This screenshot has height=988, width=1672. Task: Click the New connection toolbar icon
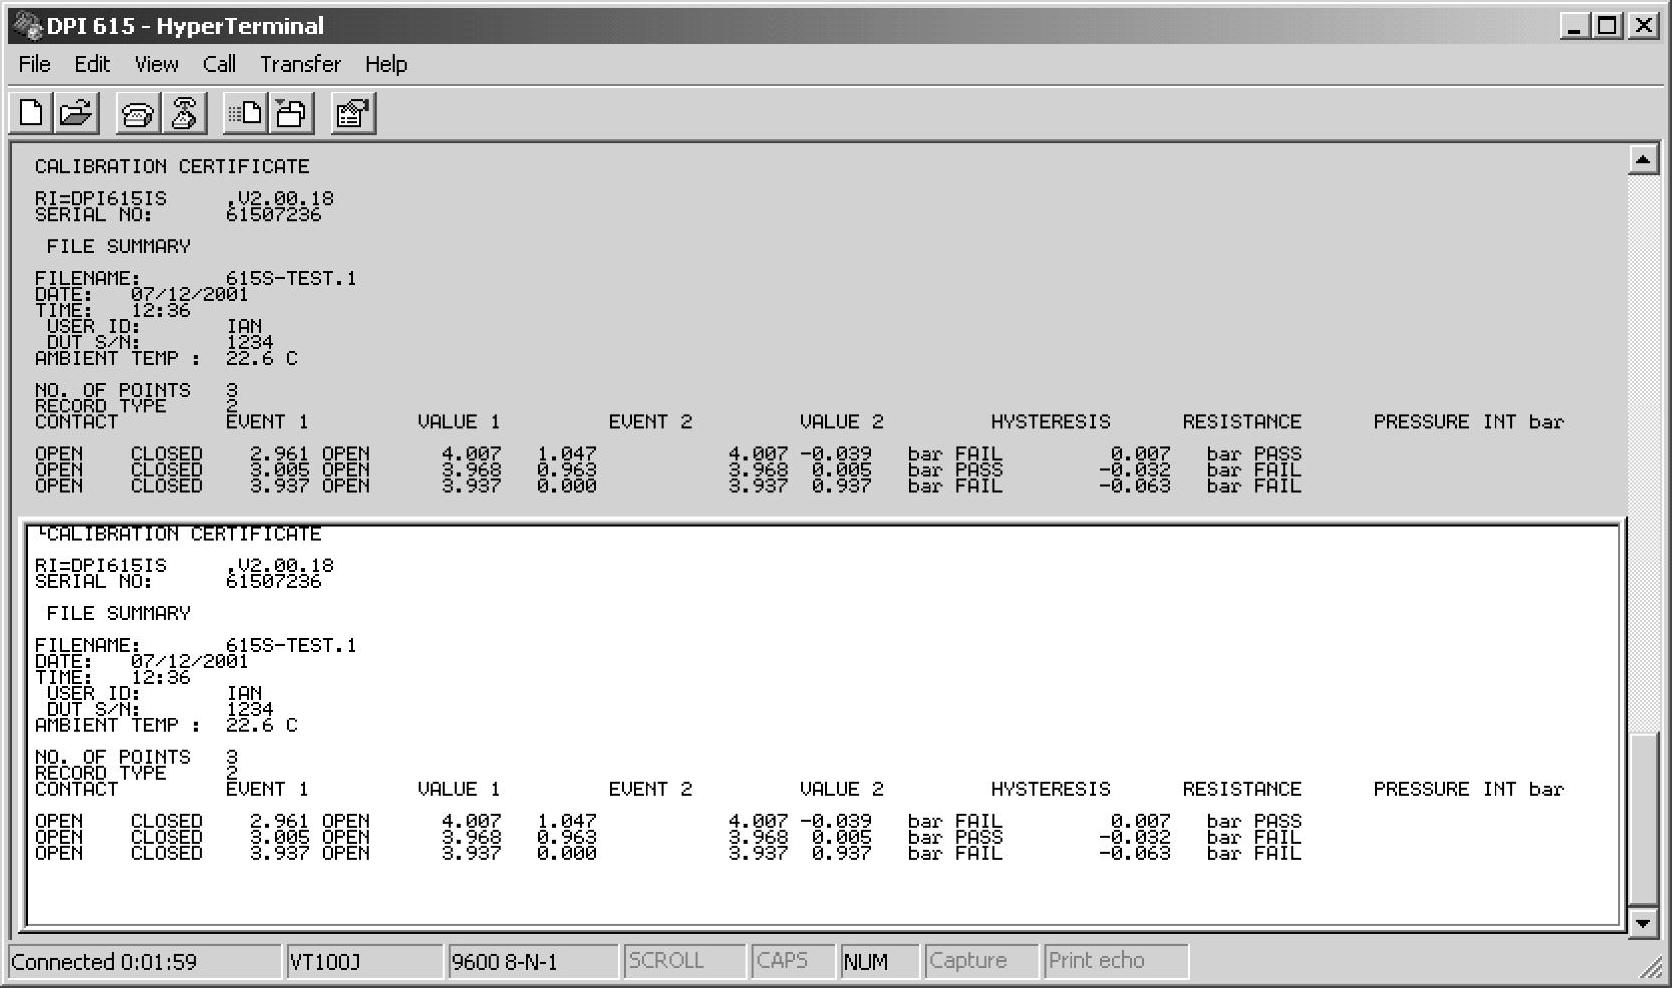pyautogui.click(x=31, y=113)
